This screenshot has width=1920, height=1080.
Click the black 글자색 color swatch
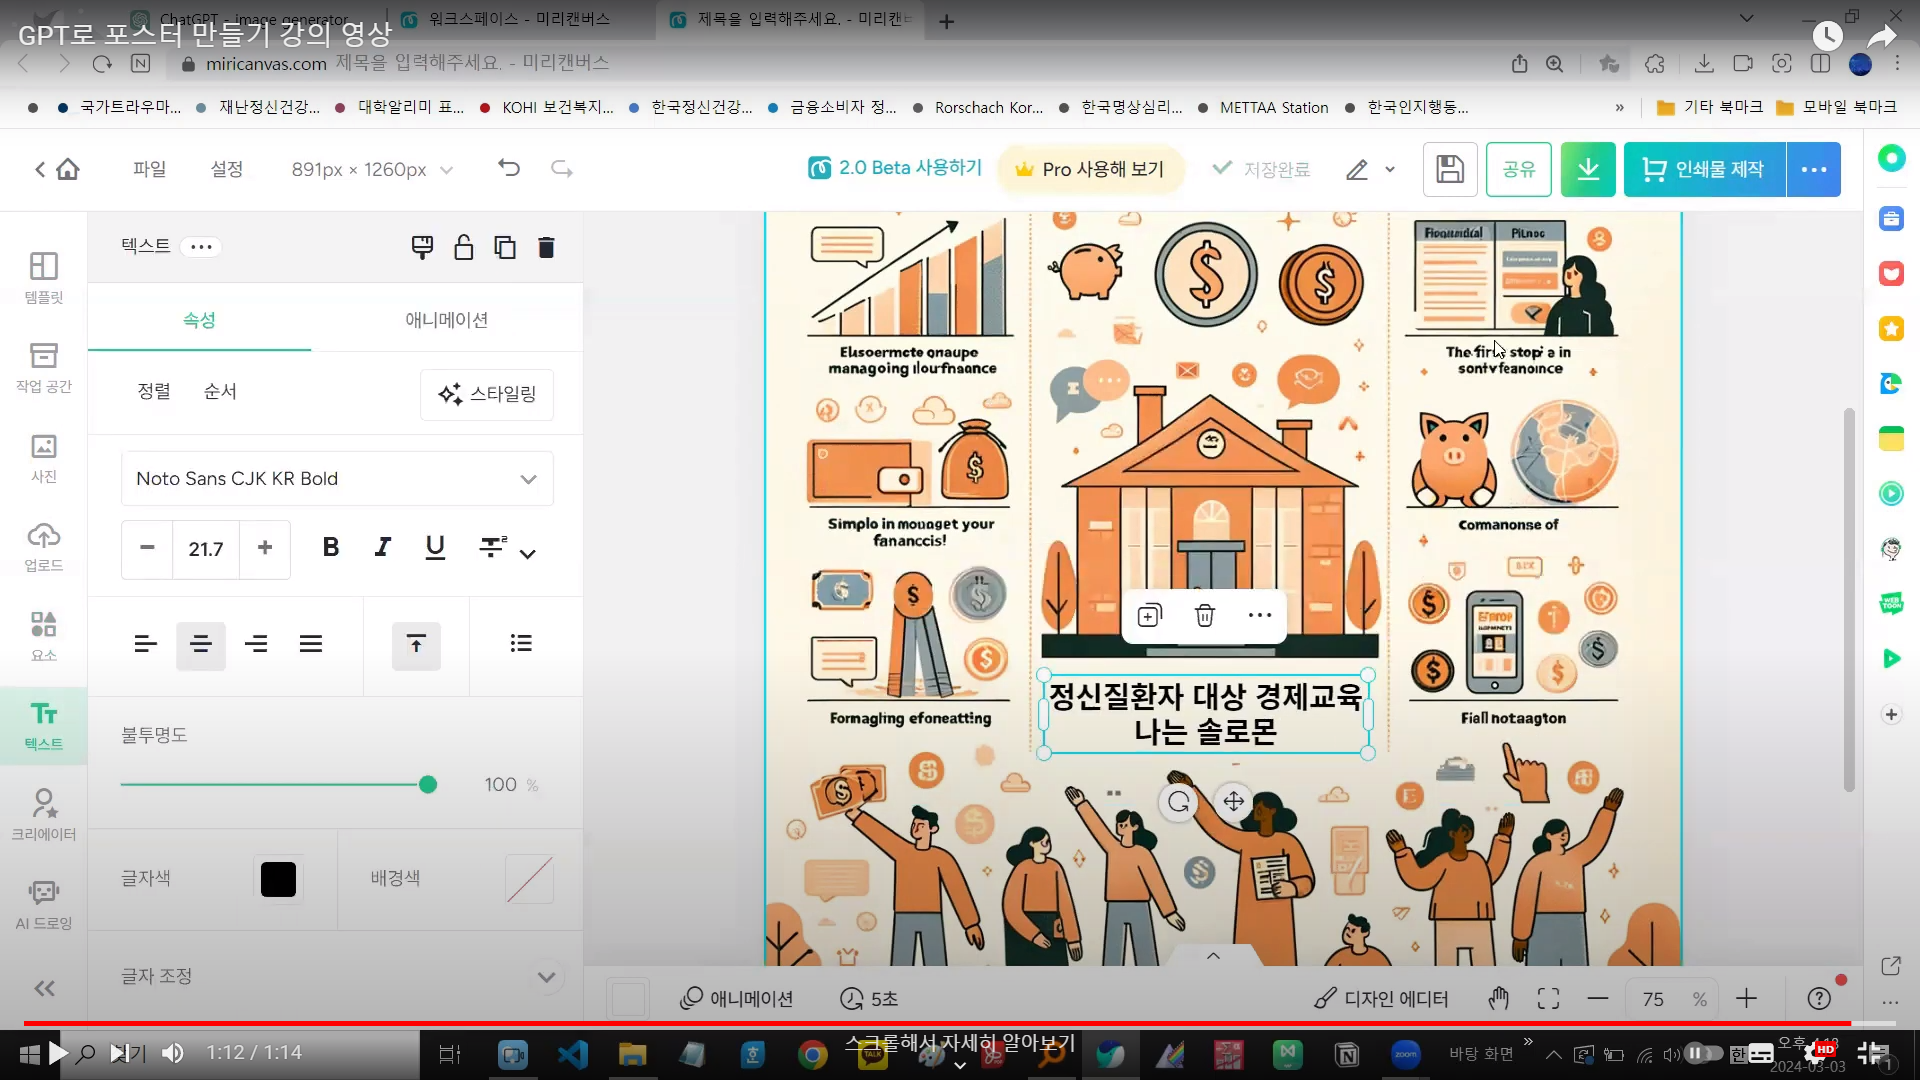click(x=278, y=879)
